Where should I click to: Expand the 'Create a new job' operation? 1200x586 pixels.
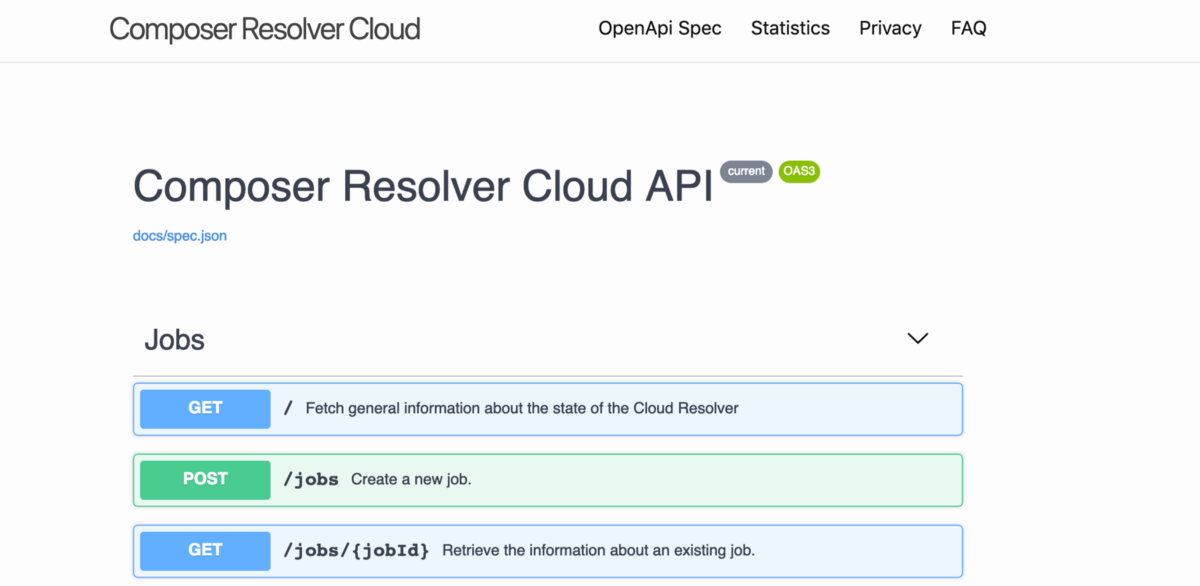tap(548, 480)
